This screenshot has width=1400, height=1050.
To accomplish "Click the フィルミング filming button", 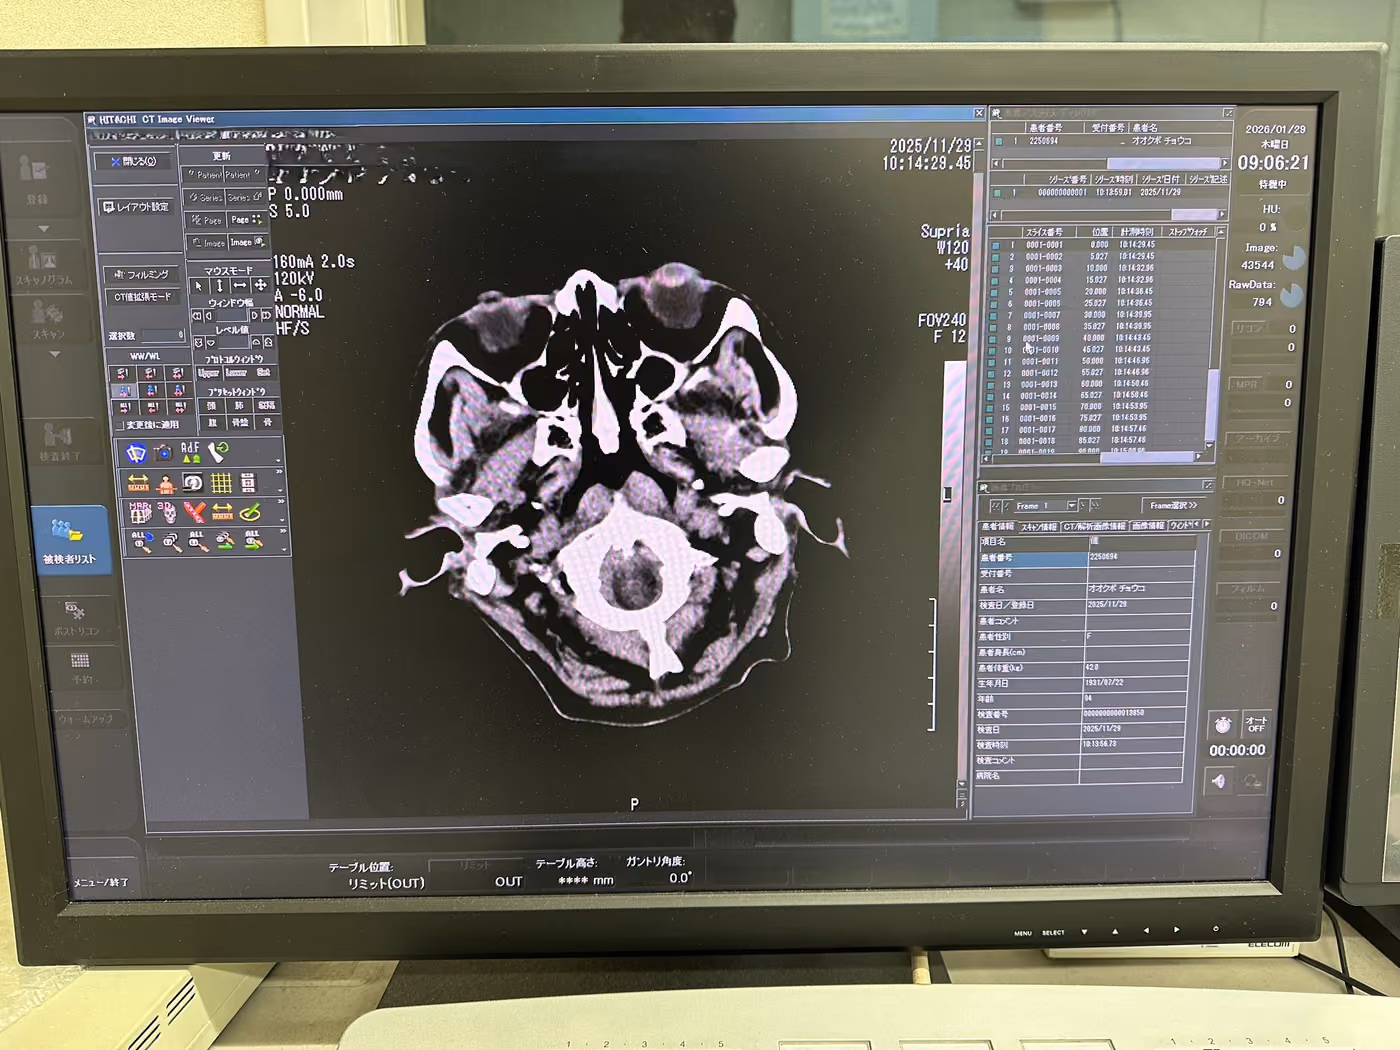I will (141, 274).
